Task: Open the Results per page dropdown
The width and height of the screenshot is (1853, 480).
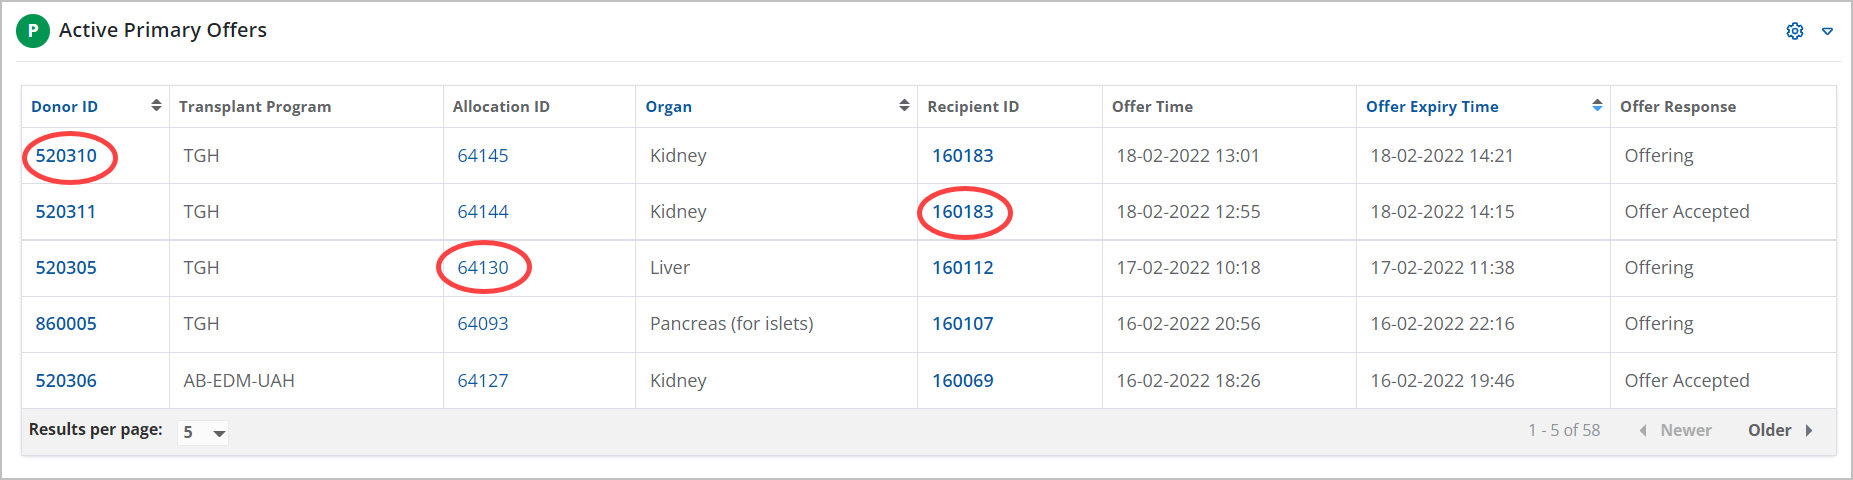Action: pos(203,432)
